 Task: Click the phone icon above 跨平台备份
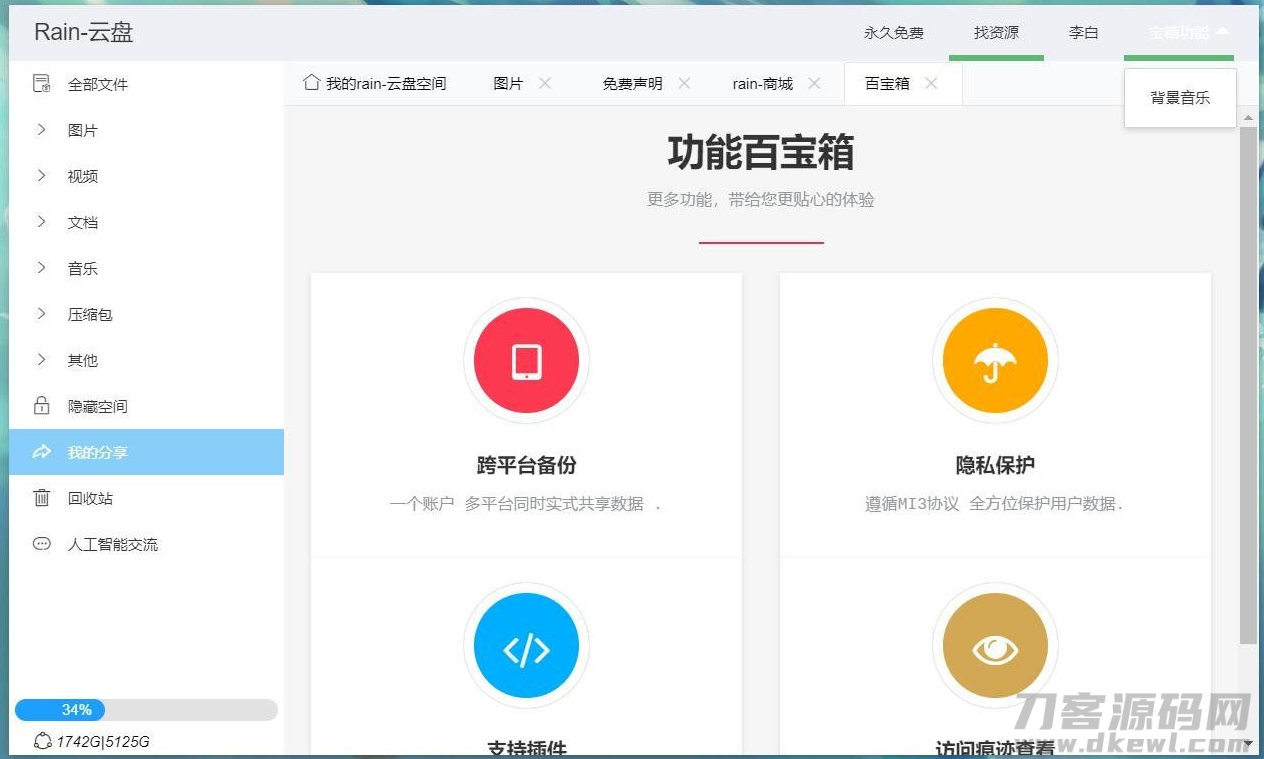(526, 360)
